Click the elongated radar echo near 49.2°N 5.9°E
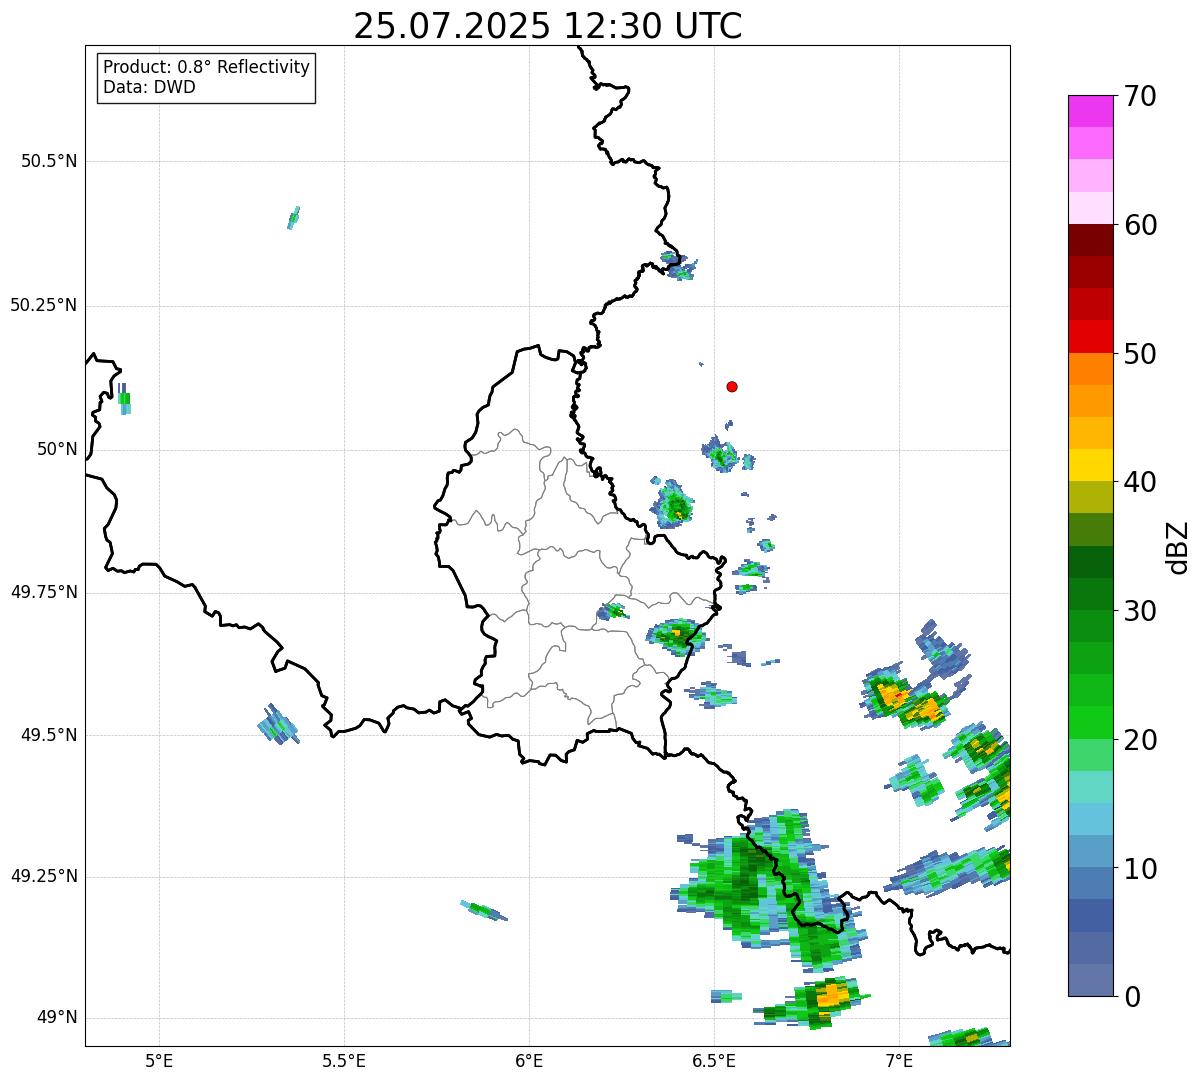 pyautogui.click(x=484, y=910)
